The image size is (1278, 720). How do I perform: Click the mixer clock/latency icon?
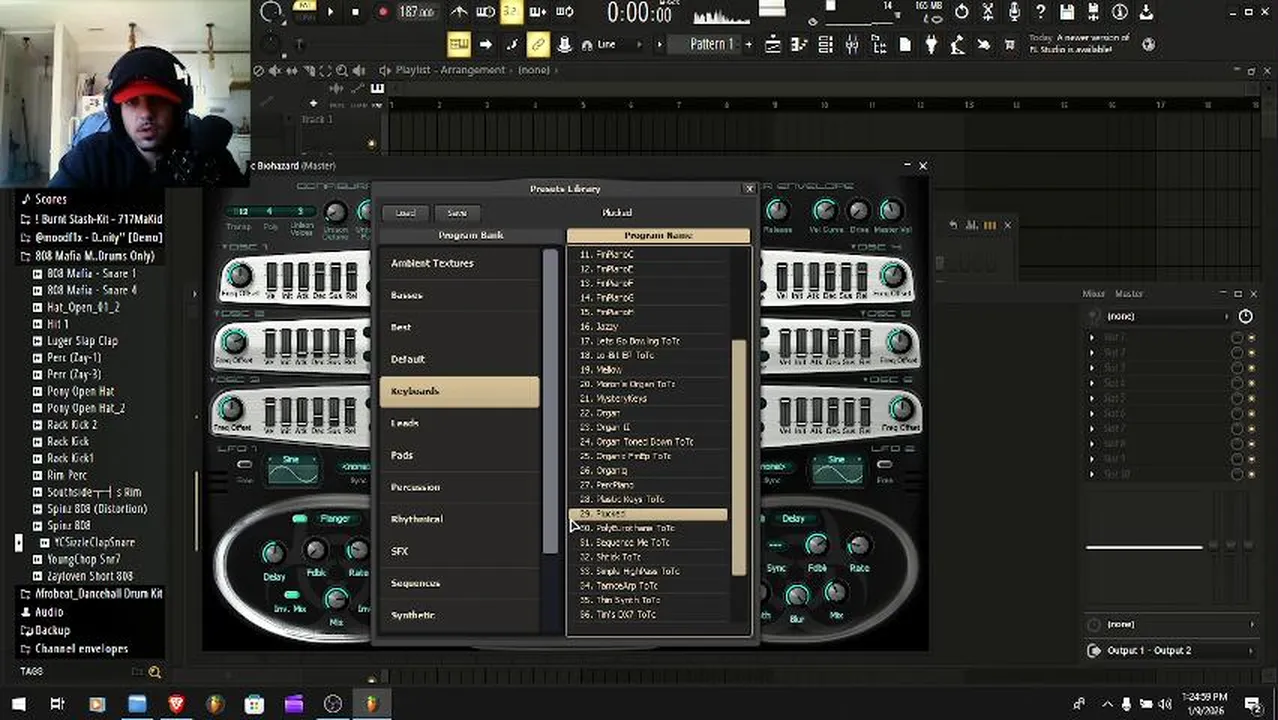[x=1245, y=316]
